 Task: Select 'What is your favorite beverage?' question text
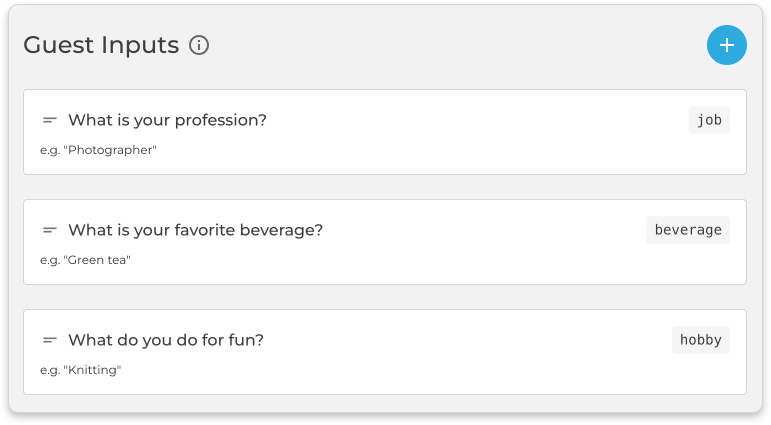click(195, 230)
